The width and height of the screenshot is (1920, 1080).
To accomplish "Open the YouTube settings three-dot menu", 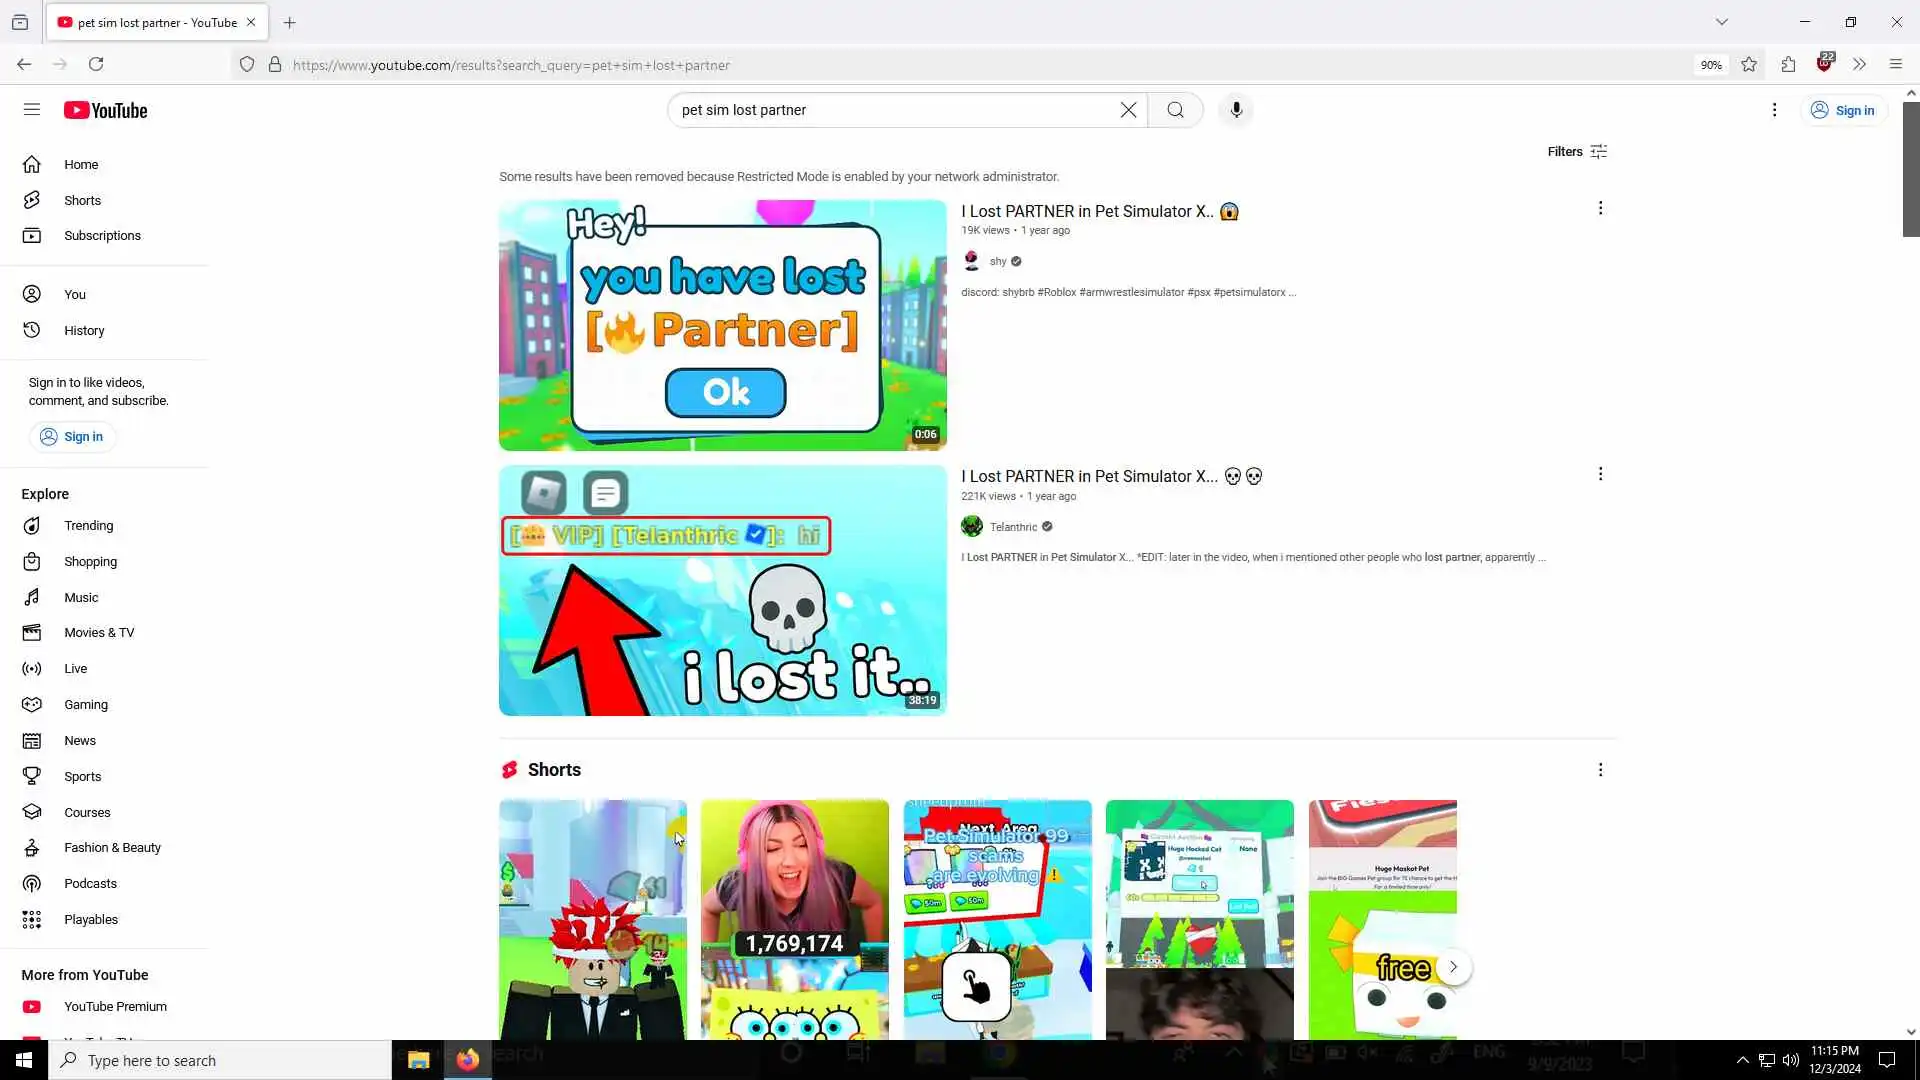I will pyautogui.click(x=1774, y=110).
